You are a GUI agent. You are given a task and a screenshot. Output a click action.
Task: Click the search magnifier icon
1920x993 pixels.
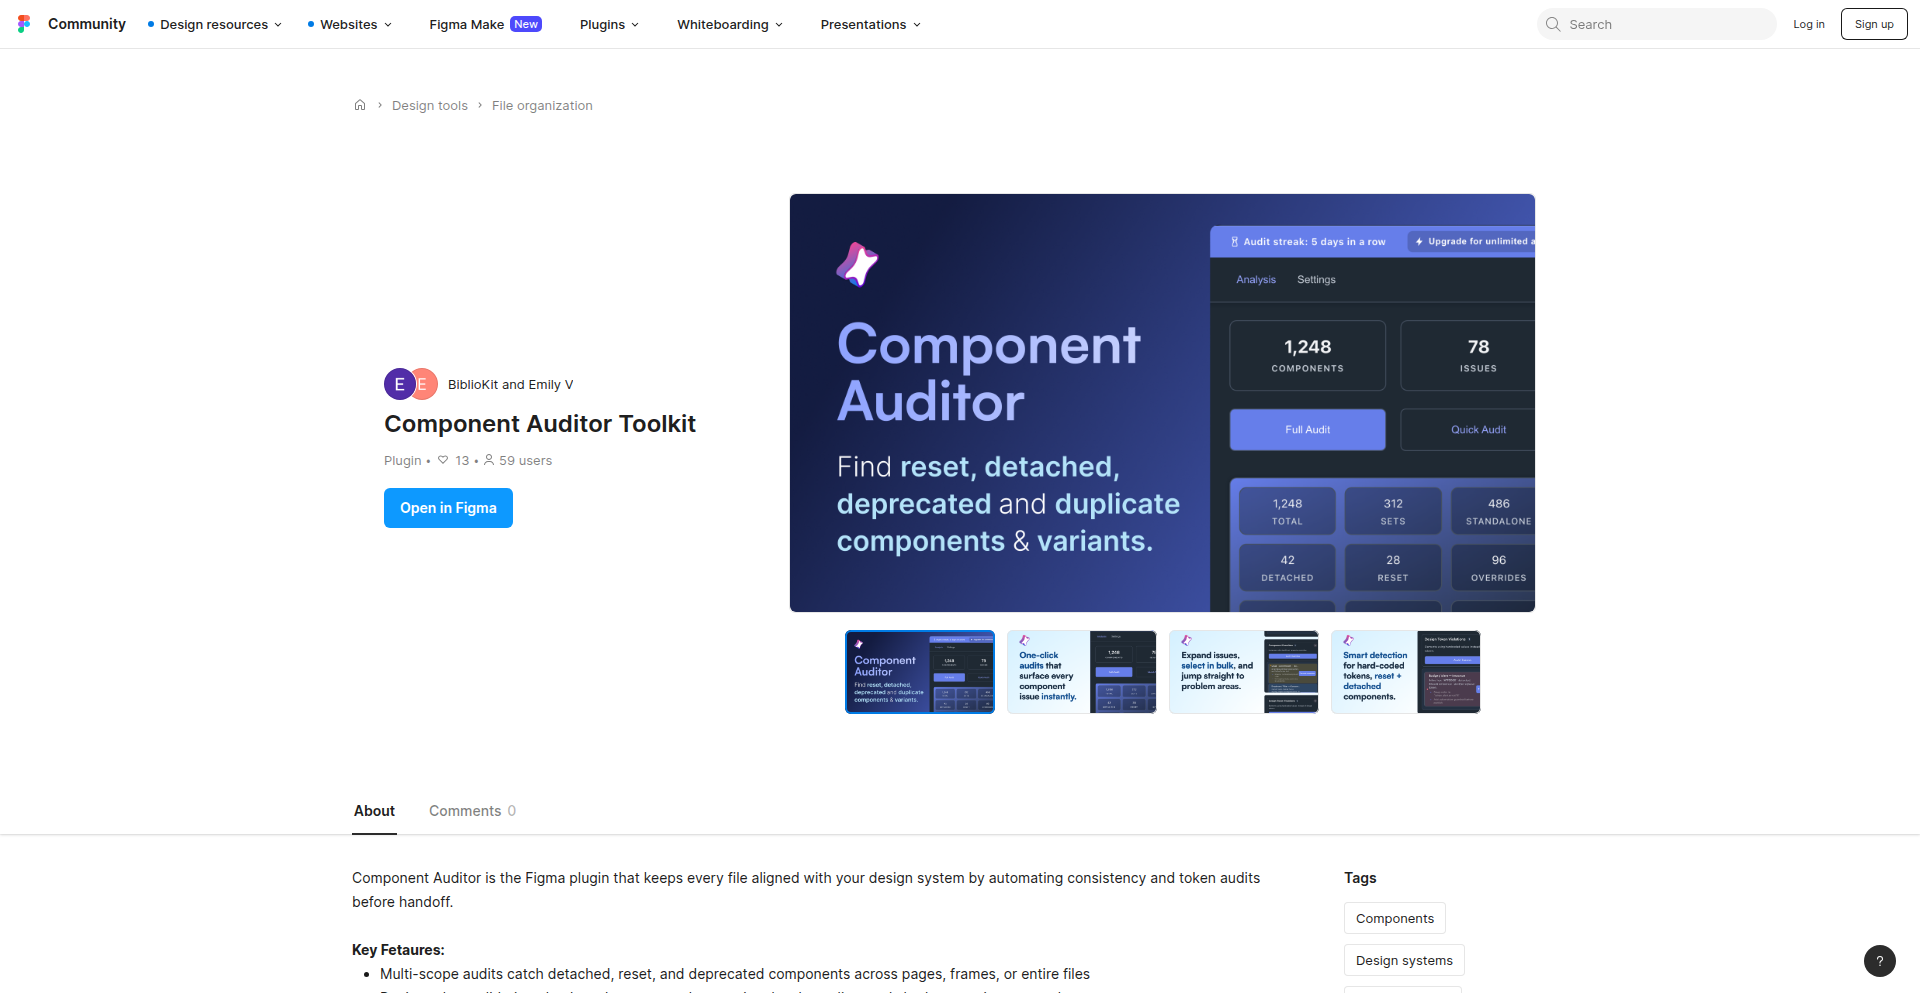pos(1553,23)
